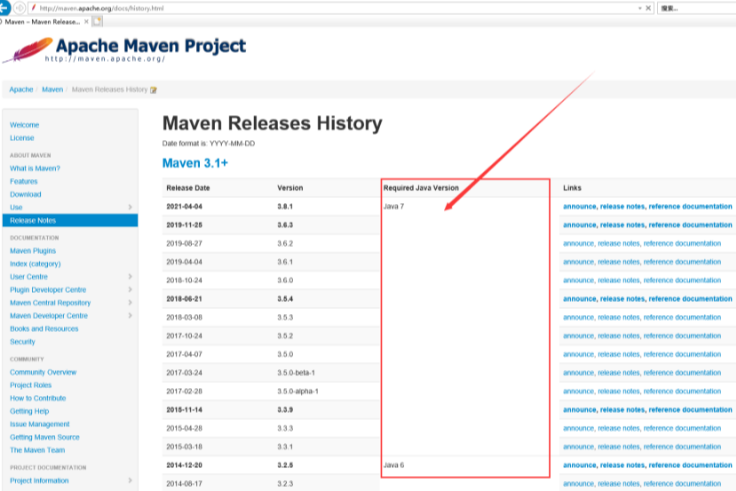Open the Features sidebar link
Screen dimensions: 736x491
(23, 181)
